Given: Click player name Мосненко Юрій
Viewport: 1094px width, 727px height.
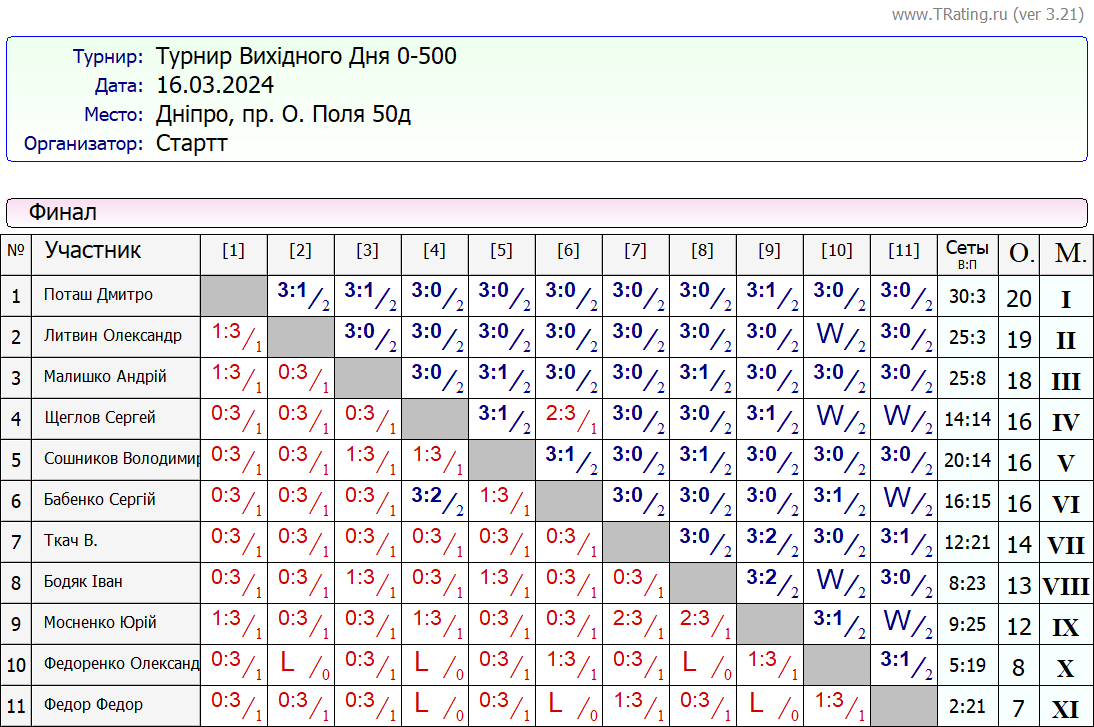Looking at the screenshot, I should tap(100, 623).
